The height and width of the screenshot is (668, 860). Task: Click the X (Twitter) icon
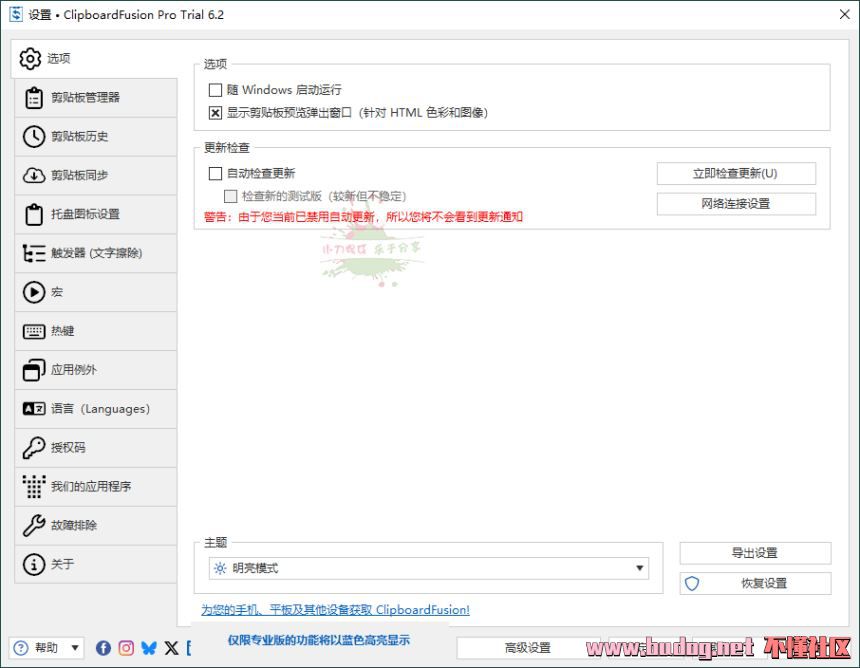[x=171, y=648]
